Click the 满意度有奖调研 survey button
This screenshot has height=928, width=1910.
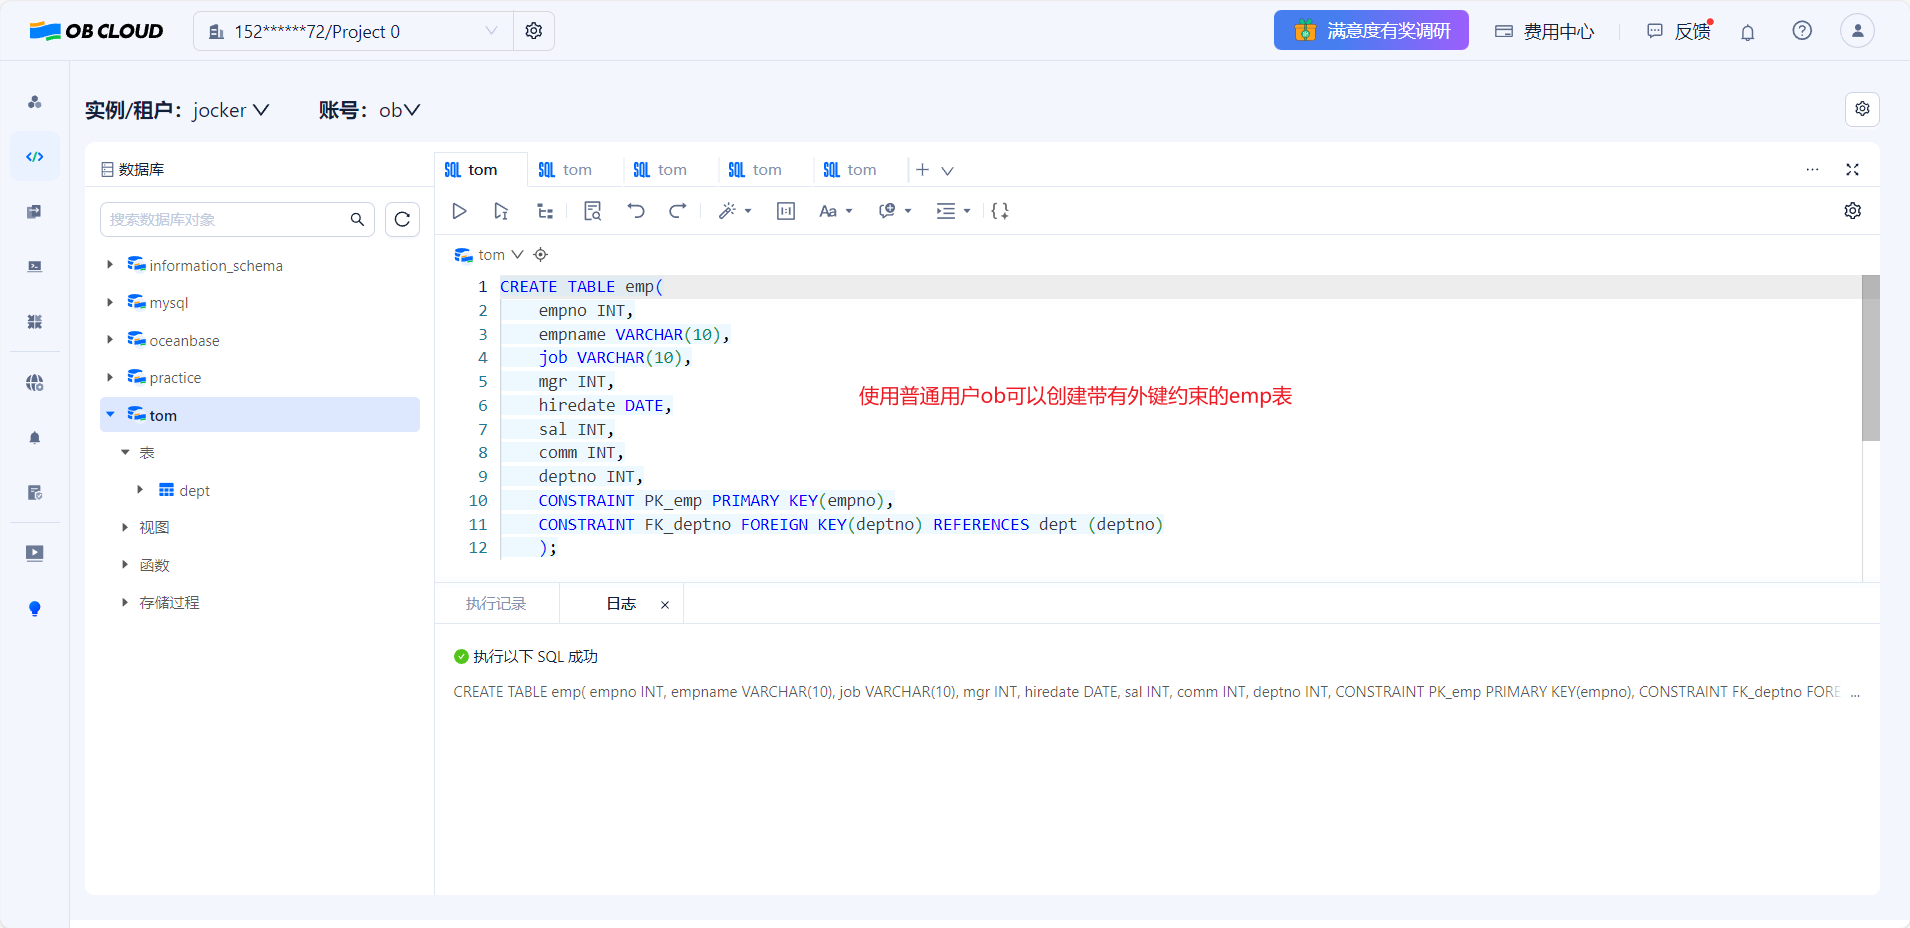point(1370,31)
